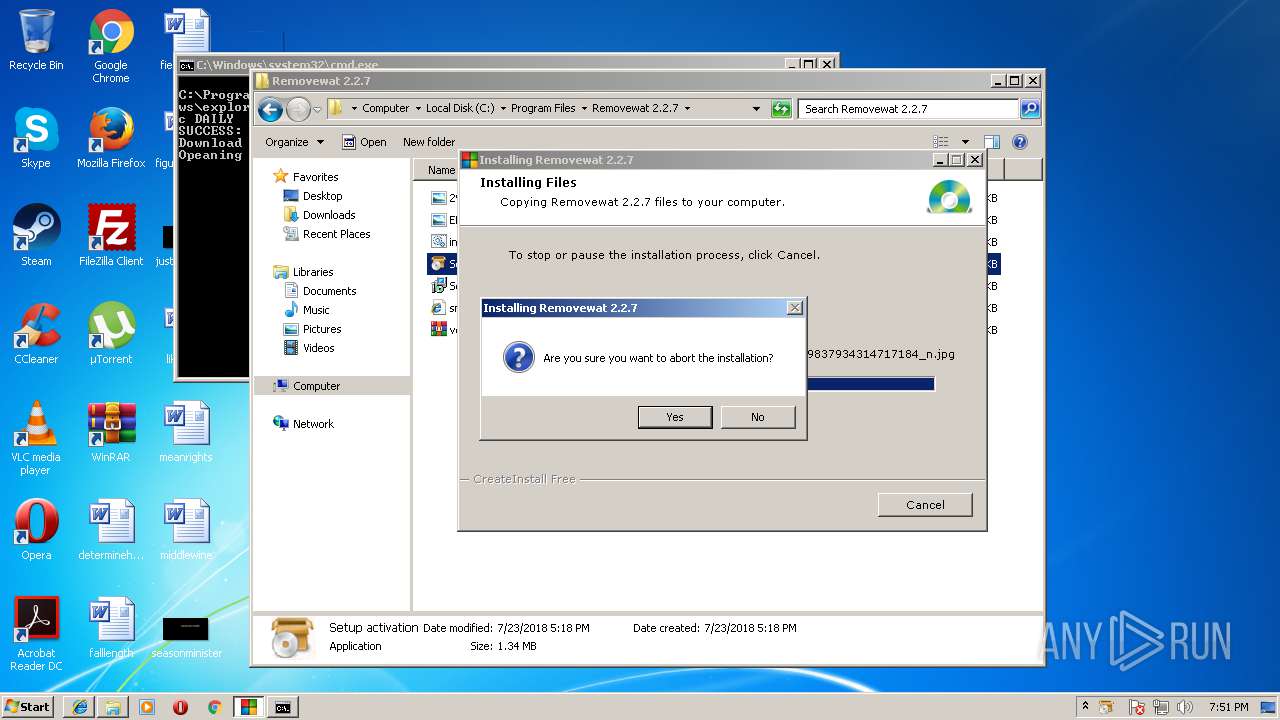Select Libraries in navigation pane
Viewport: 1280px width, 720px height.
click(313, 272)
